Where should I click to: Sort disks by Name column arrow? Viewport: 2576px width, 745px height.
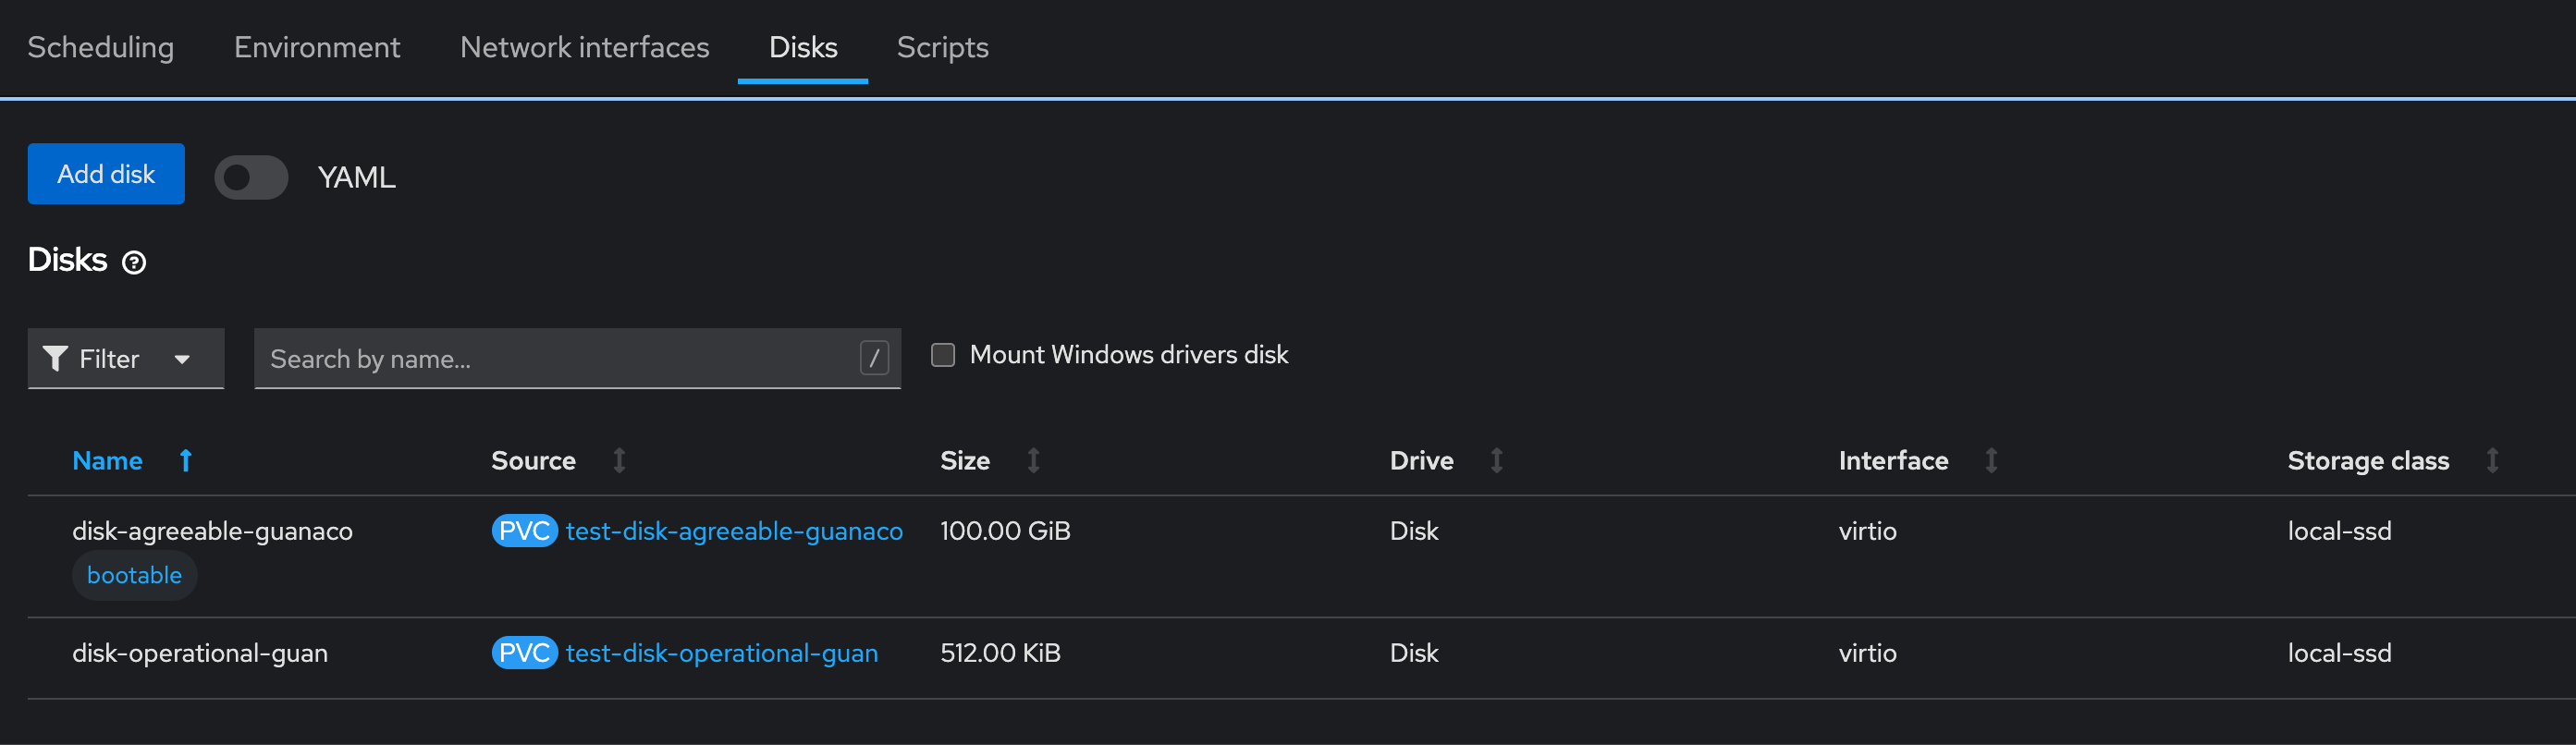(185, 460)
